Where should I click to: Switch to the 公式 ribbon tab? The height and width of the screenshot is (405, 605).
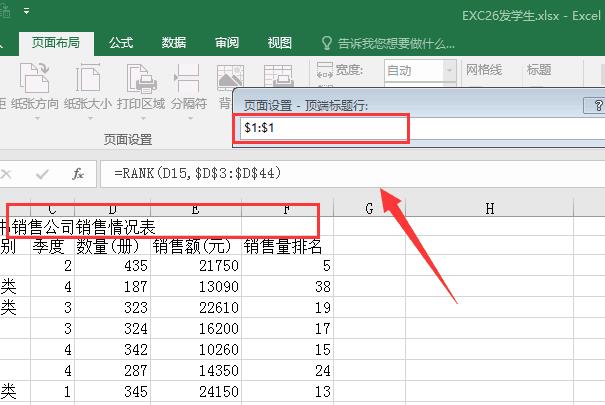(x=121, y=43)
